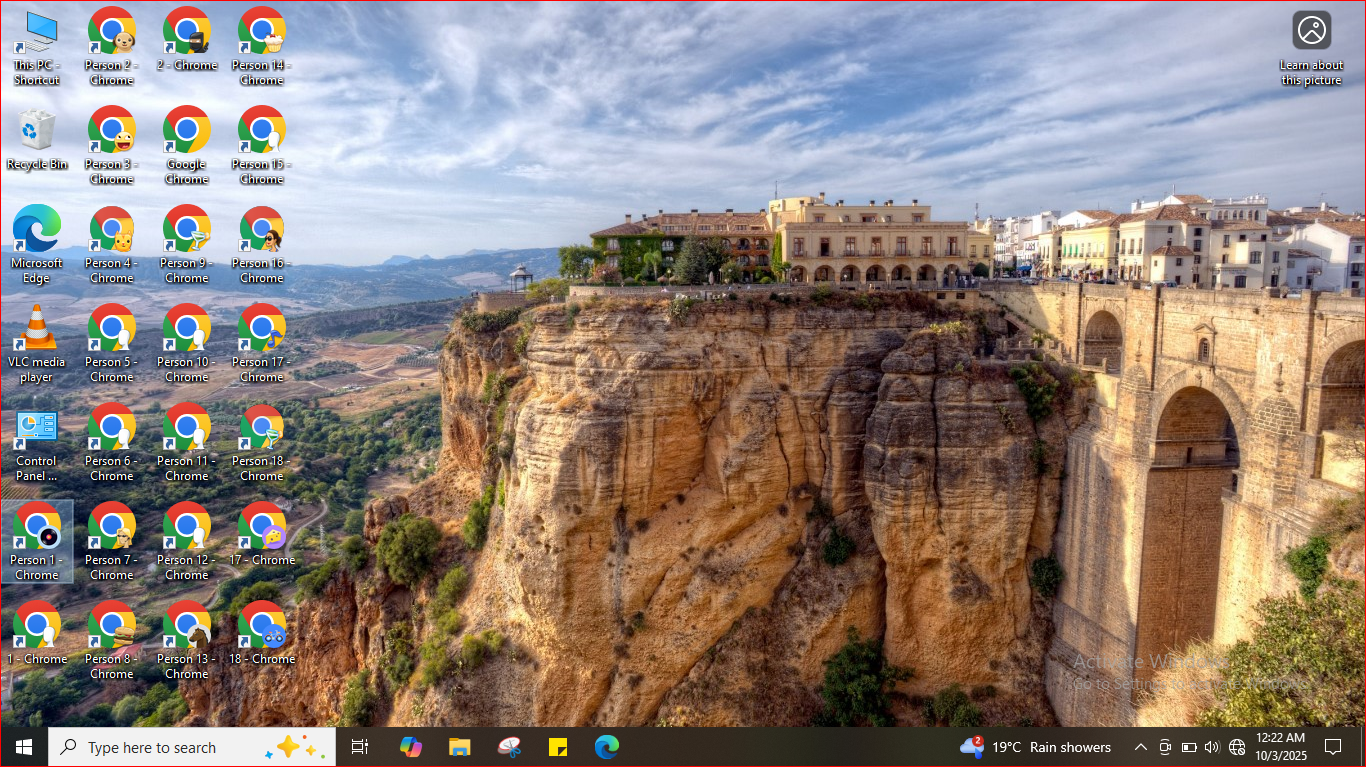Select the Person 11 - Chrome shortcut
The width and height of the screenshot is (1366, 767).
(x=187, y=443)
